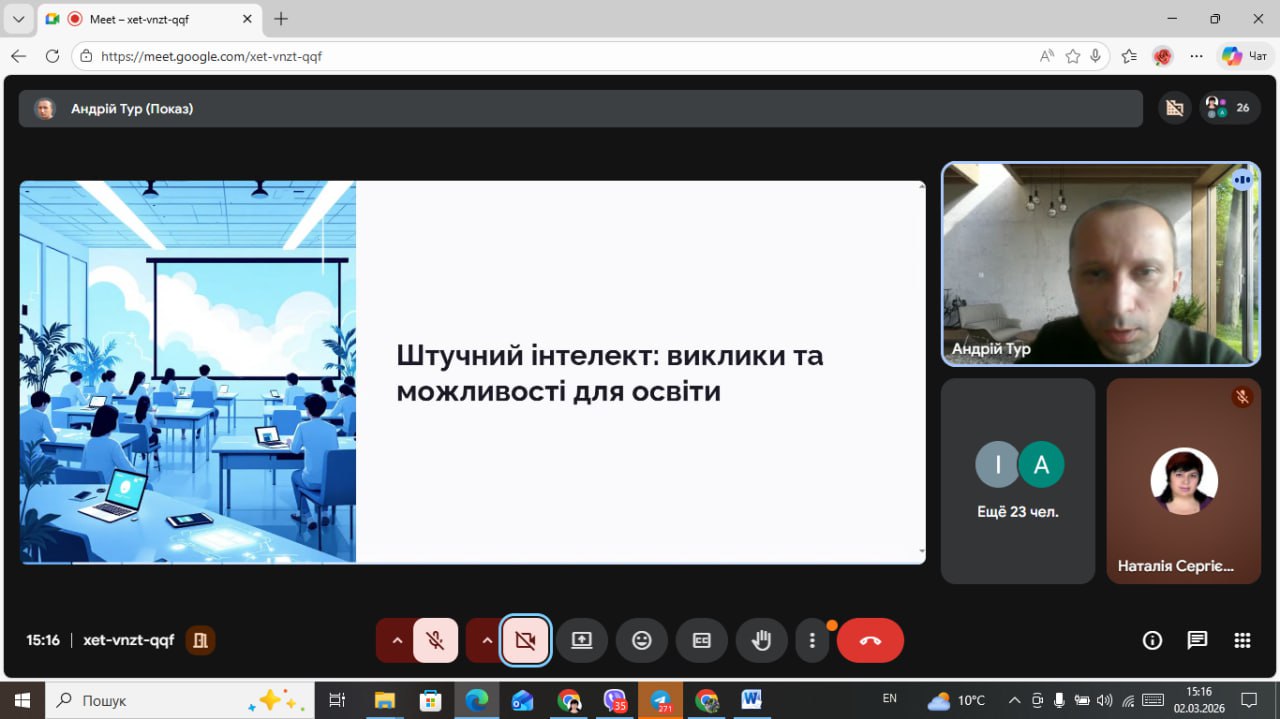1280x719 pixels.
Task: Open the participants list showing 26
Action: 1230,108
